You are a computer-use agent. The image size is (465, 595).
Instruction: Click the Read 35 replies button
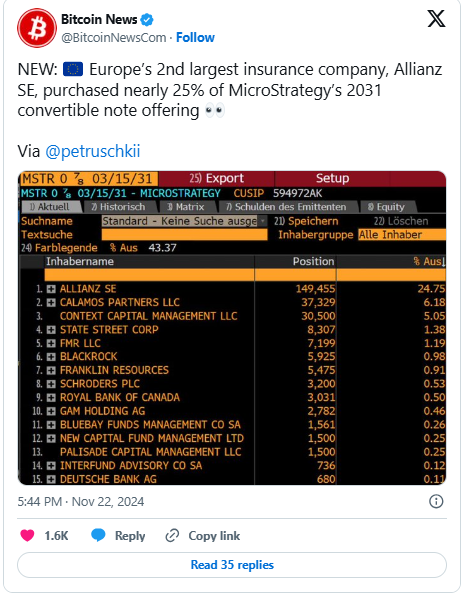232,565
